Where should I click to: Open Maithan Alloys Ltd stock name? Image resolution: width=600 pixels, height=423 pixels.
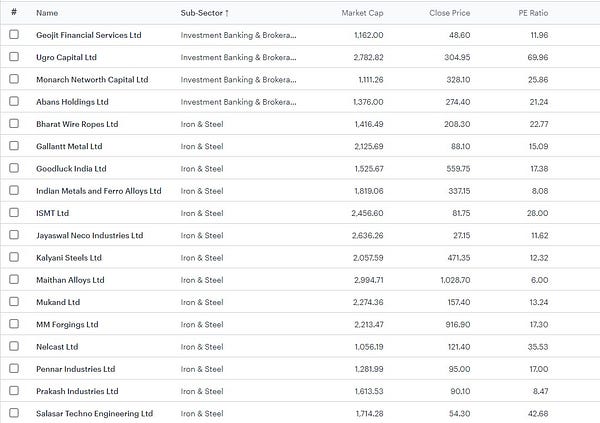[x=70, y=280]
